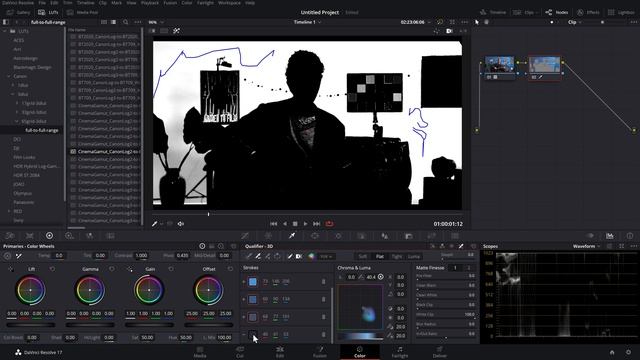Open the Lightbox view

pyautogui.click(x=621, y=12)
